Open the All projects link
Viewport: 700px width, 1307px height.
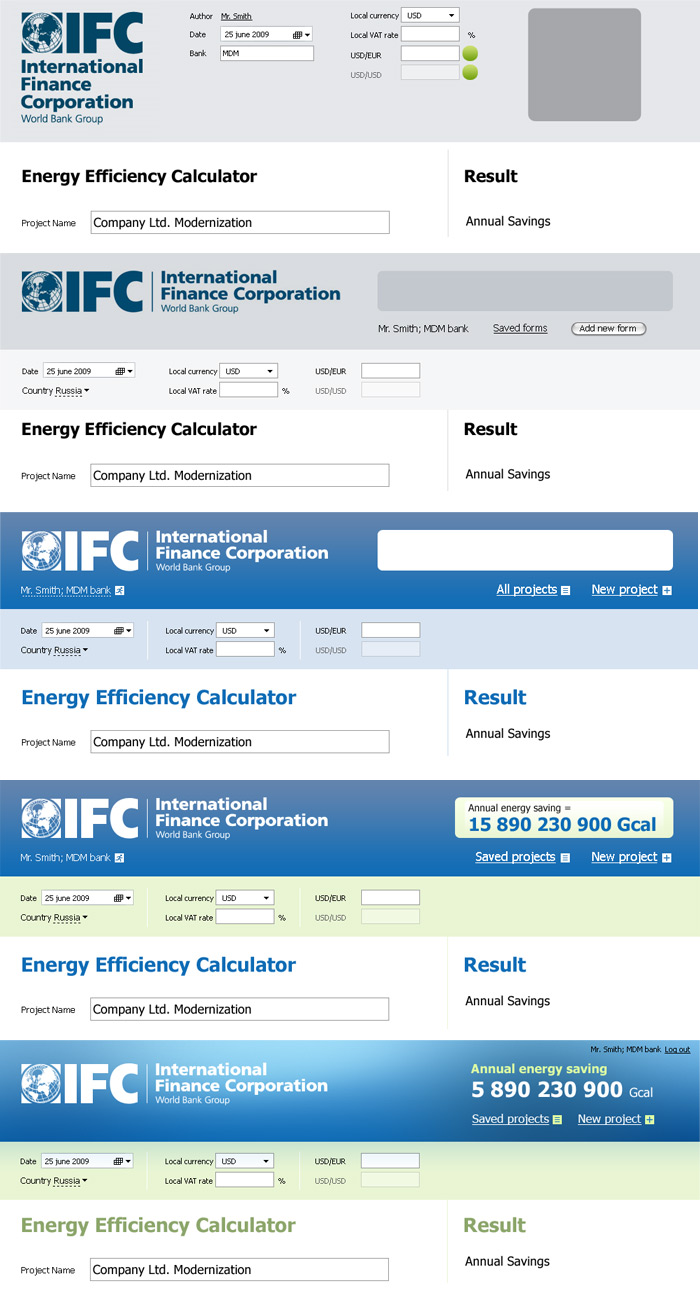[x=526, y=590]
